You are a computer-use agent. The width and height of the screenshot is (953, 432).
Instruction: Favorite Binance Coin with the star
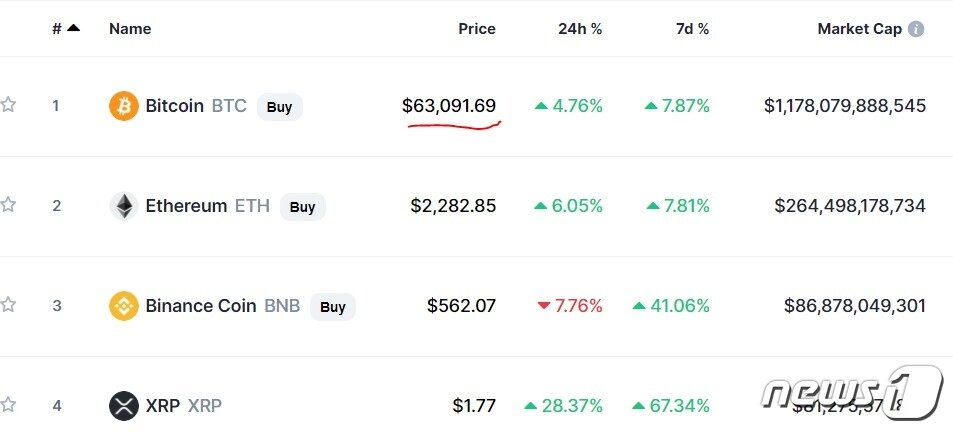9,305
